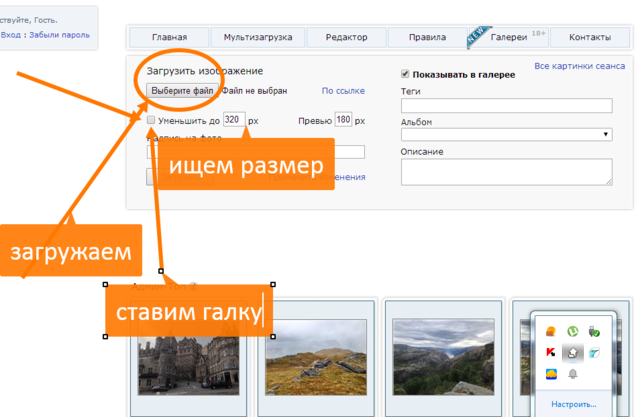Open the fjord valley thumbnail

coord(443,357)
